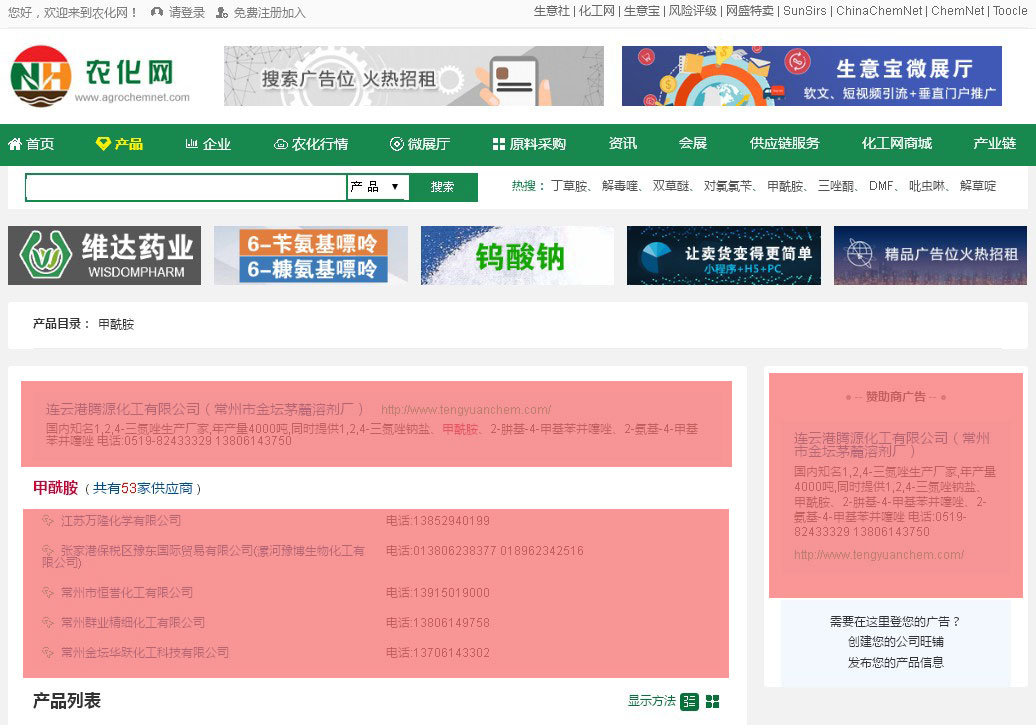This screenshot has height=725, width=1036.
Task: Select hot search term 丁草胺
Action: [569, 186]
